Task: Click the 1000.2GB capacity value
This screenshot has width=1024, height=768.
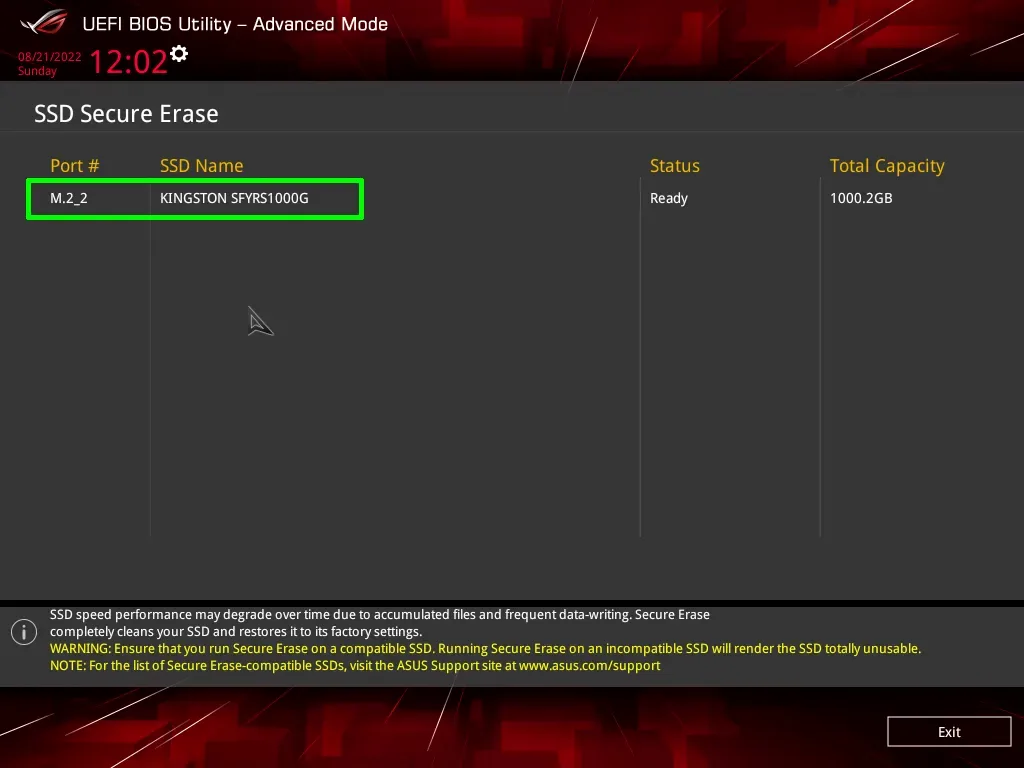Action: click(861, 198)
